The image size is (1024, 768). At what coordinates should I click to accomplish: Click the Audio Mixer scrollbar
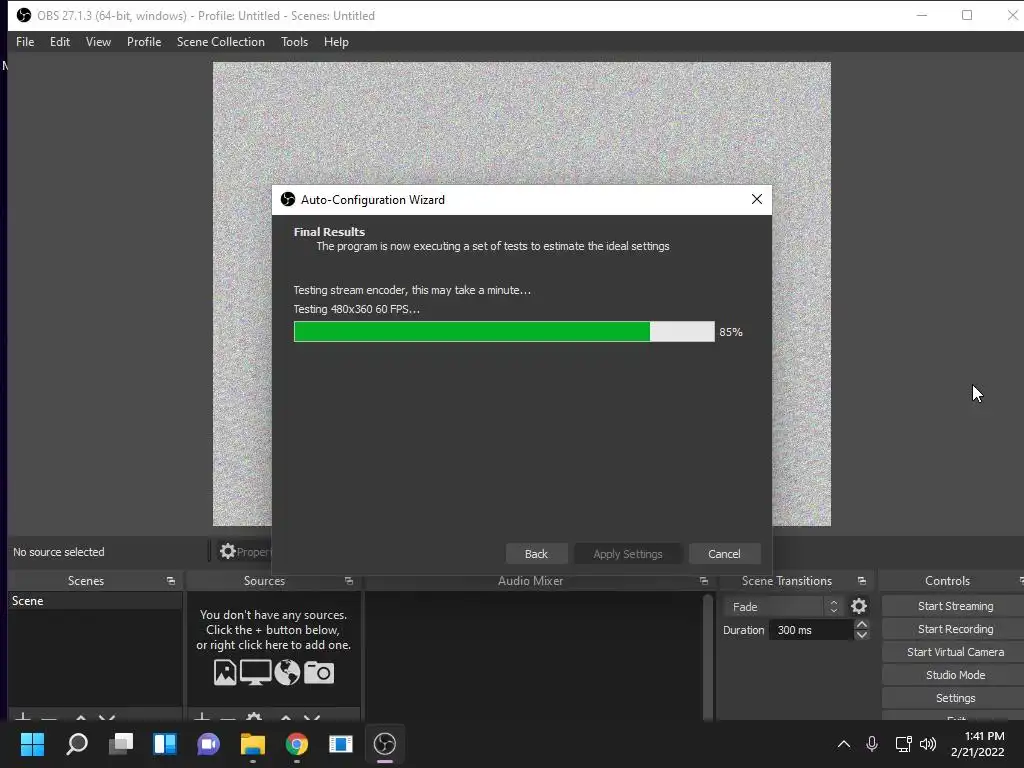tap(708, 656)
